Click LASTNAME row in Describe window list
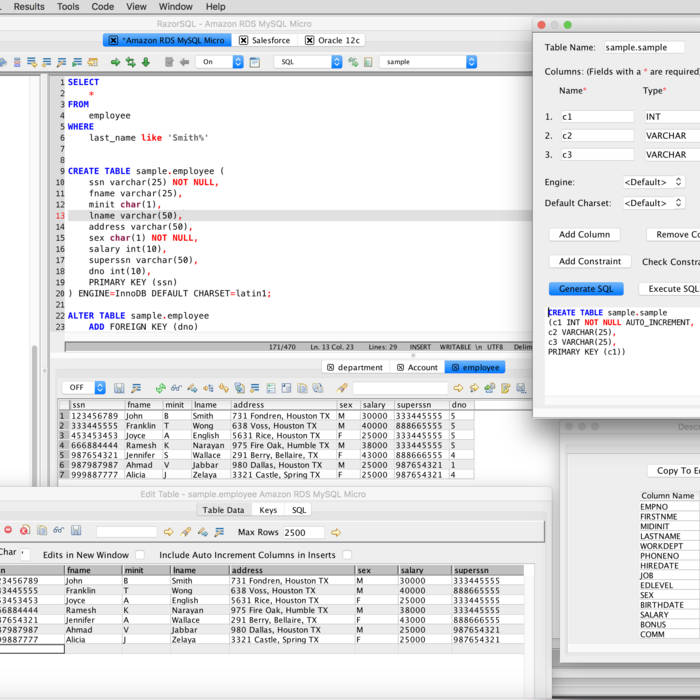 [x=669, y=536]
